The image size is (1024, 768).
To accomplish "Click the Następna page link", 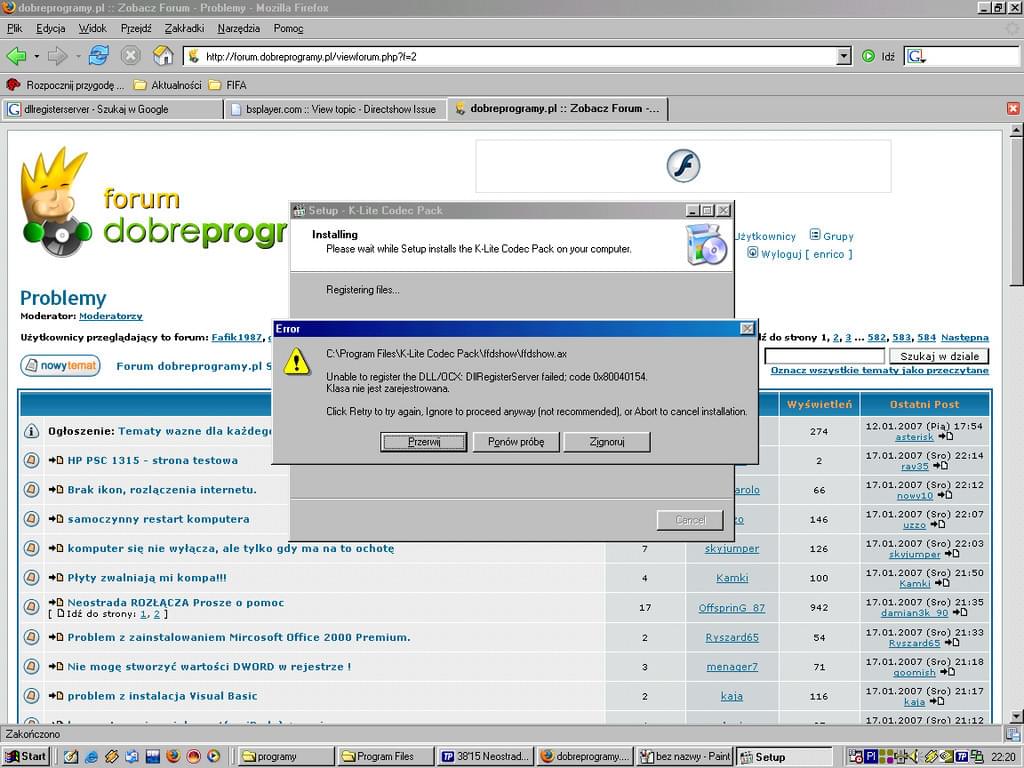I will coord(965,338).
